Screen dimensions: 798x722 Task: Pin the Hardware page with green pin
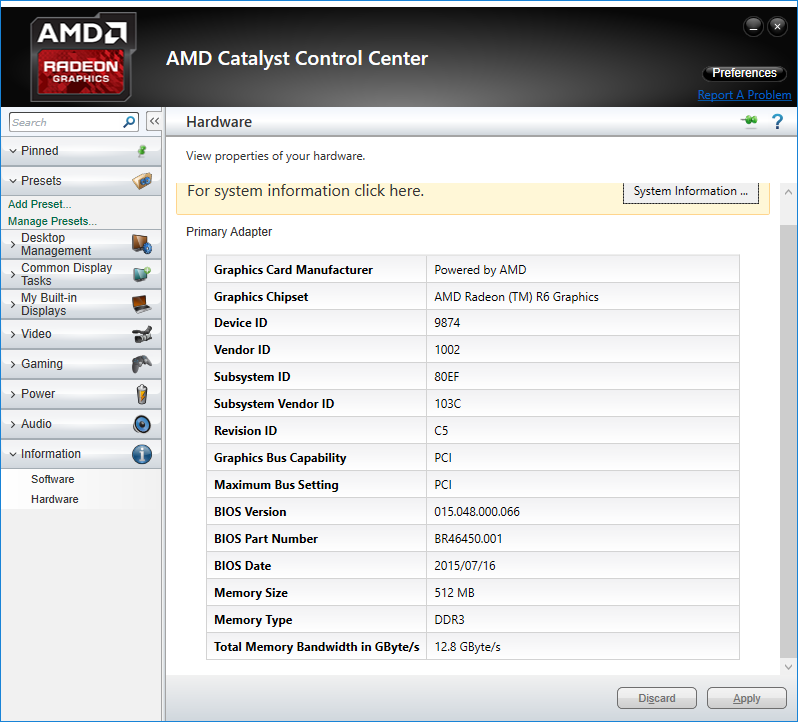(749, 121)
